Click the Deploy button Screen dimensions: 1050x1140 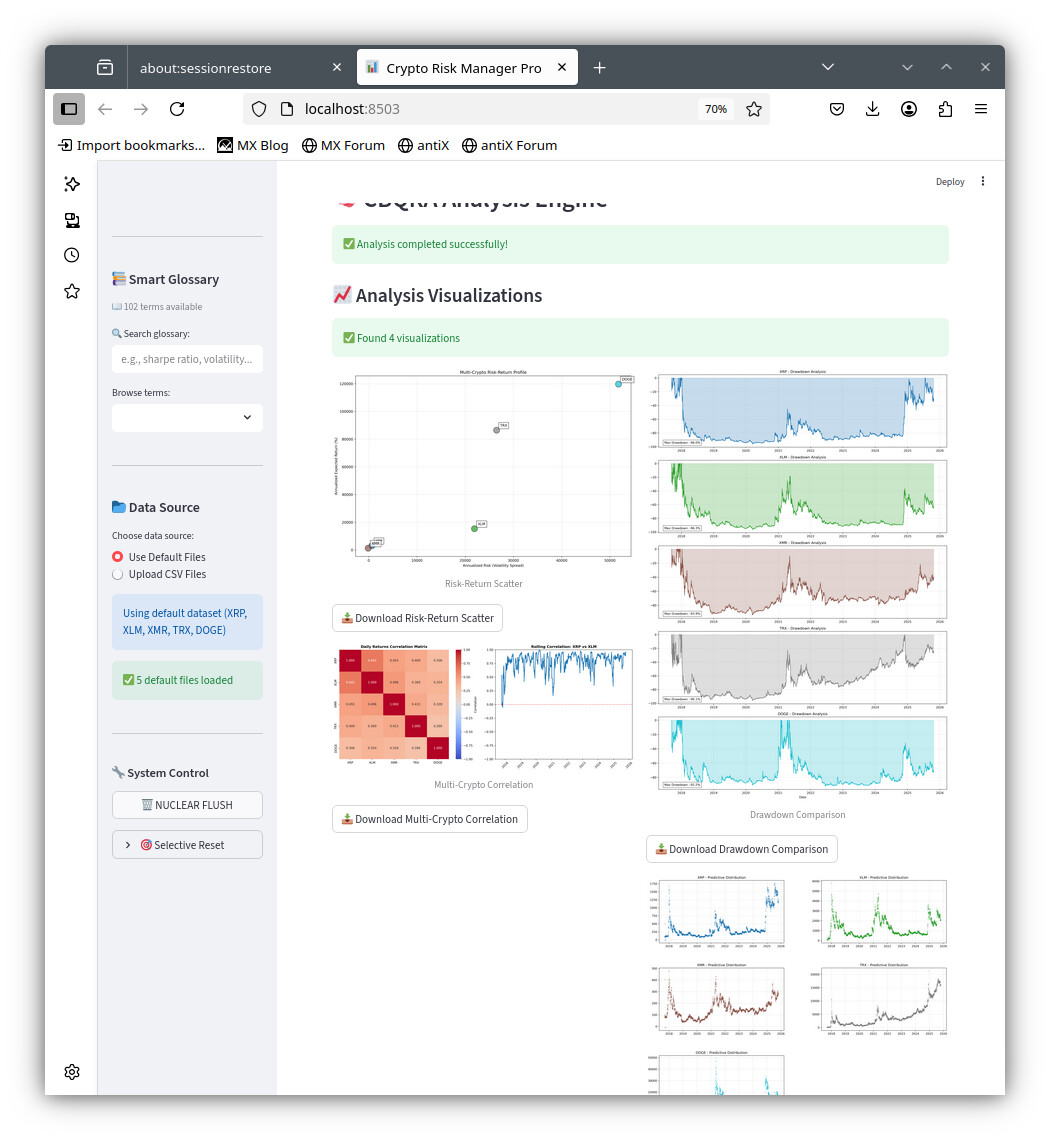(x=950, y=182)
